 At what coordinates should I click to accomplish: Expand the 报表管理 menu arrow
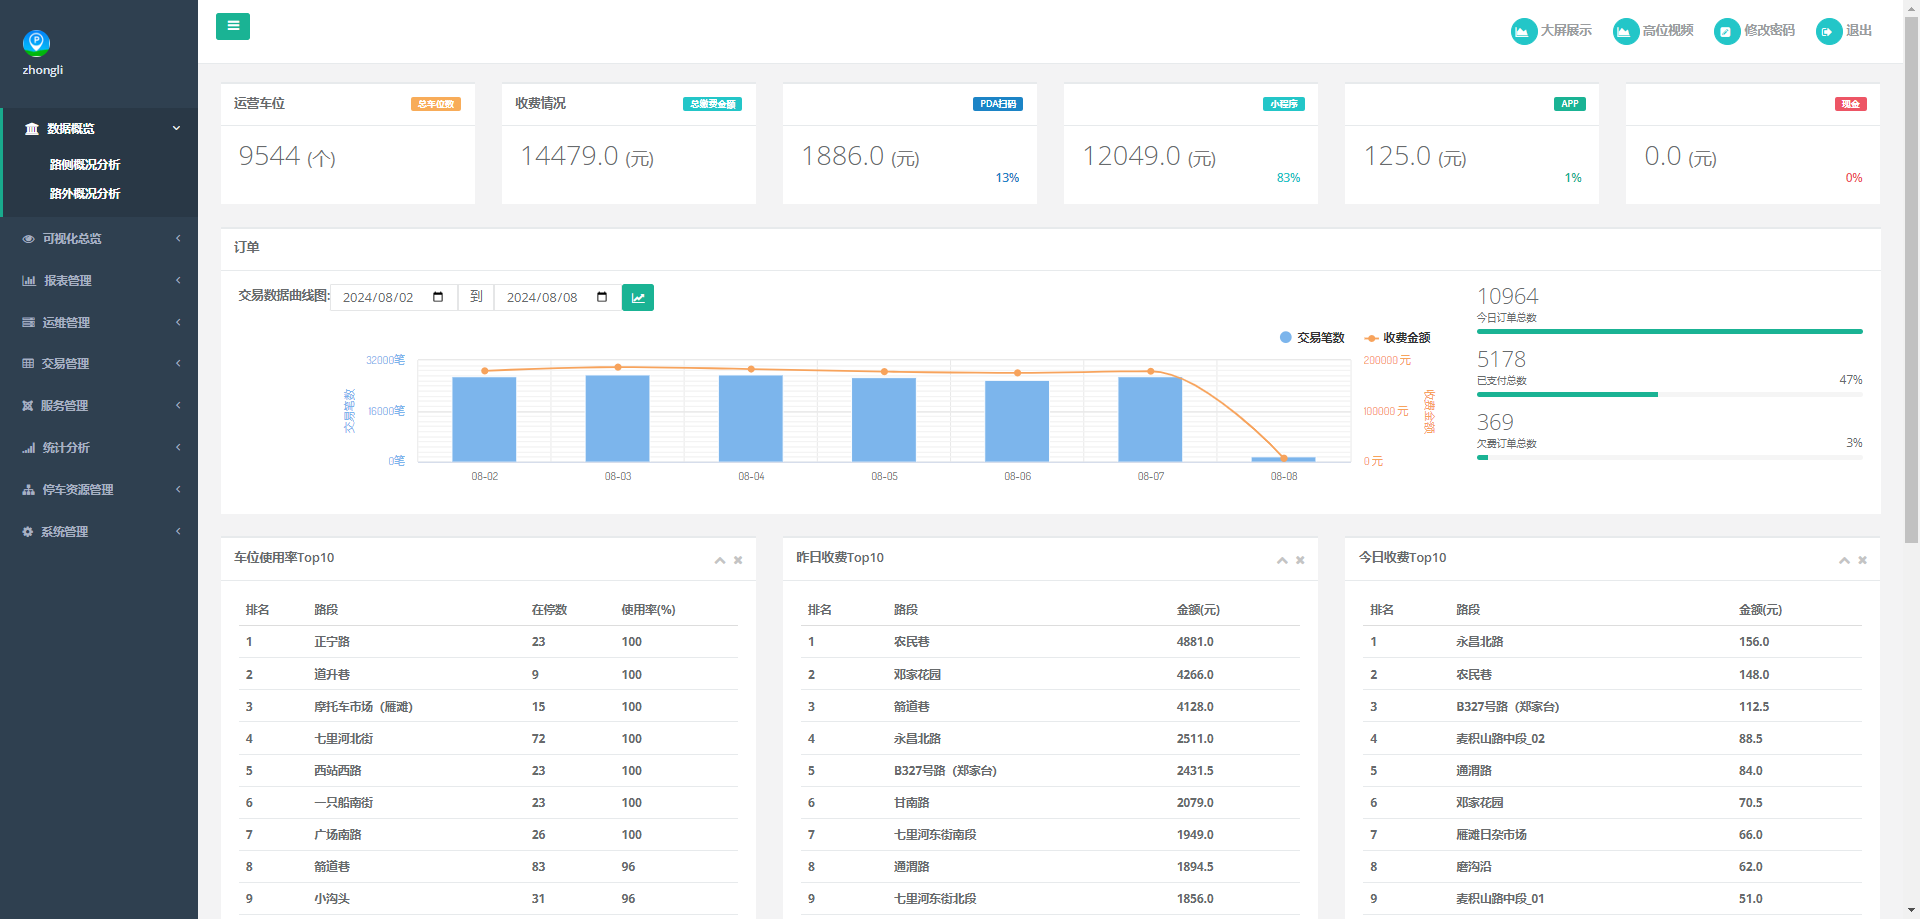tap(178, 280)
